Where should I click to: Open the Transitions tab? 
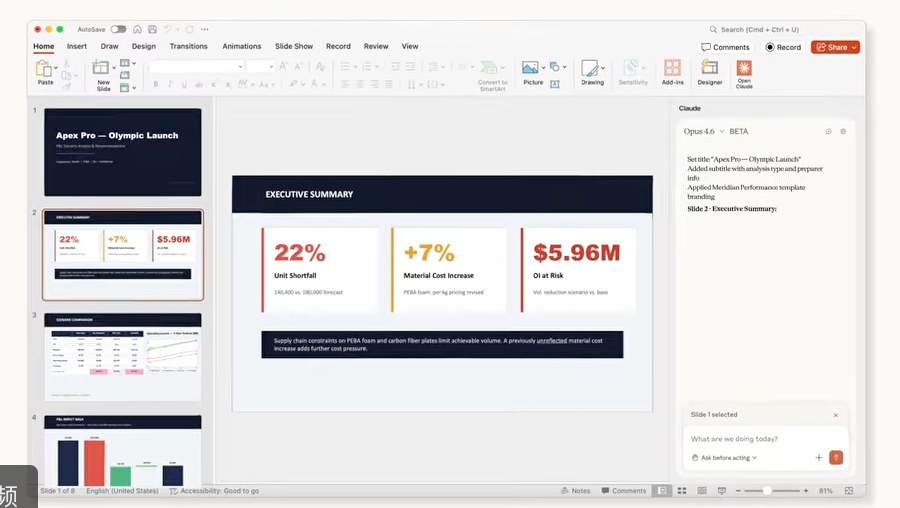click(x=188, y=46)
